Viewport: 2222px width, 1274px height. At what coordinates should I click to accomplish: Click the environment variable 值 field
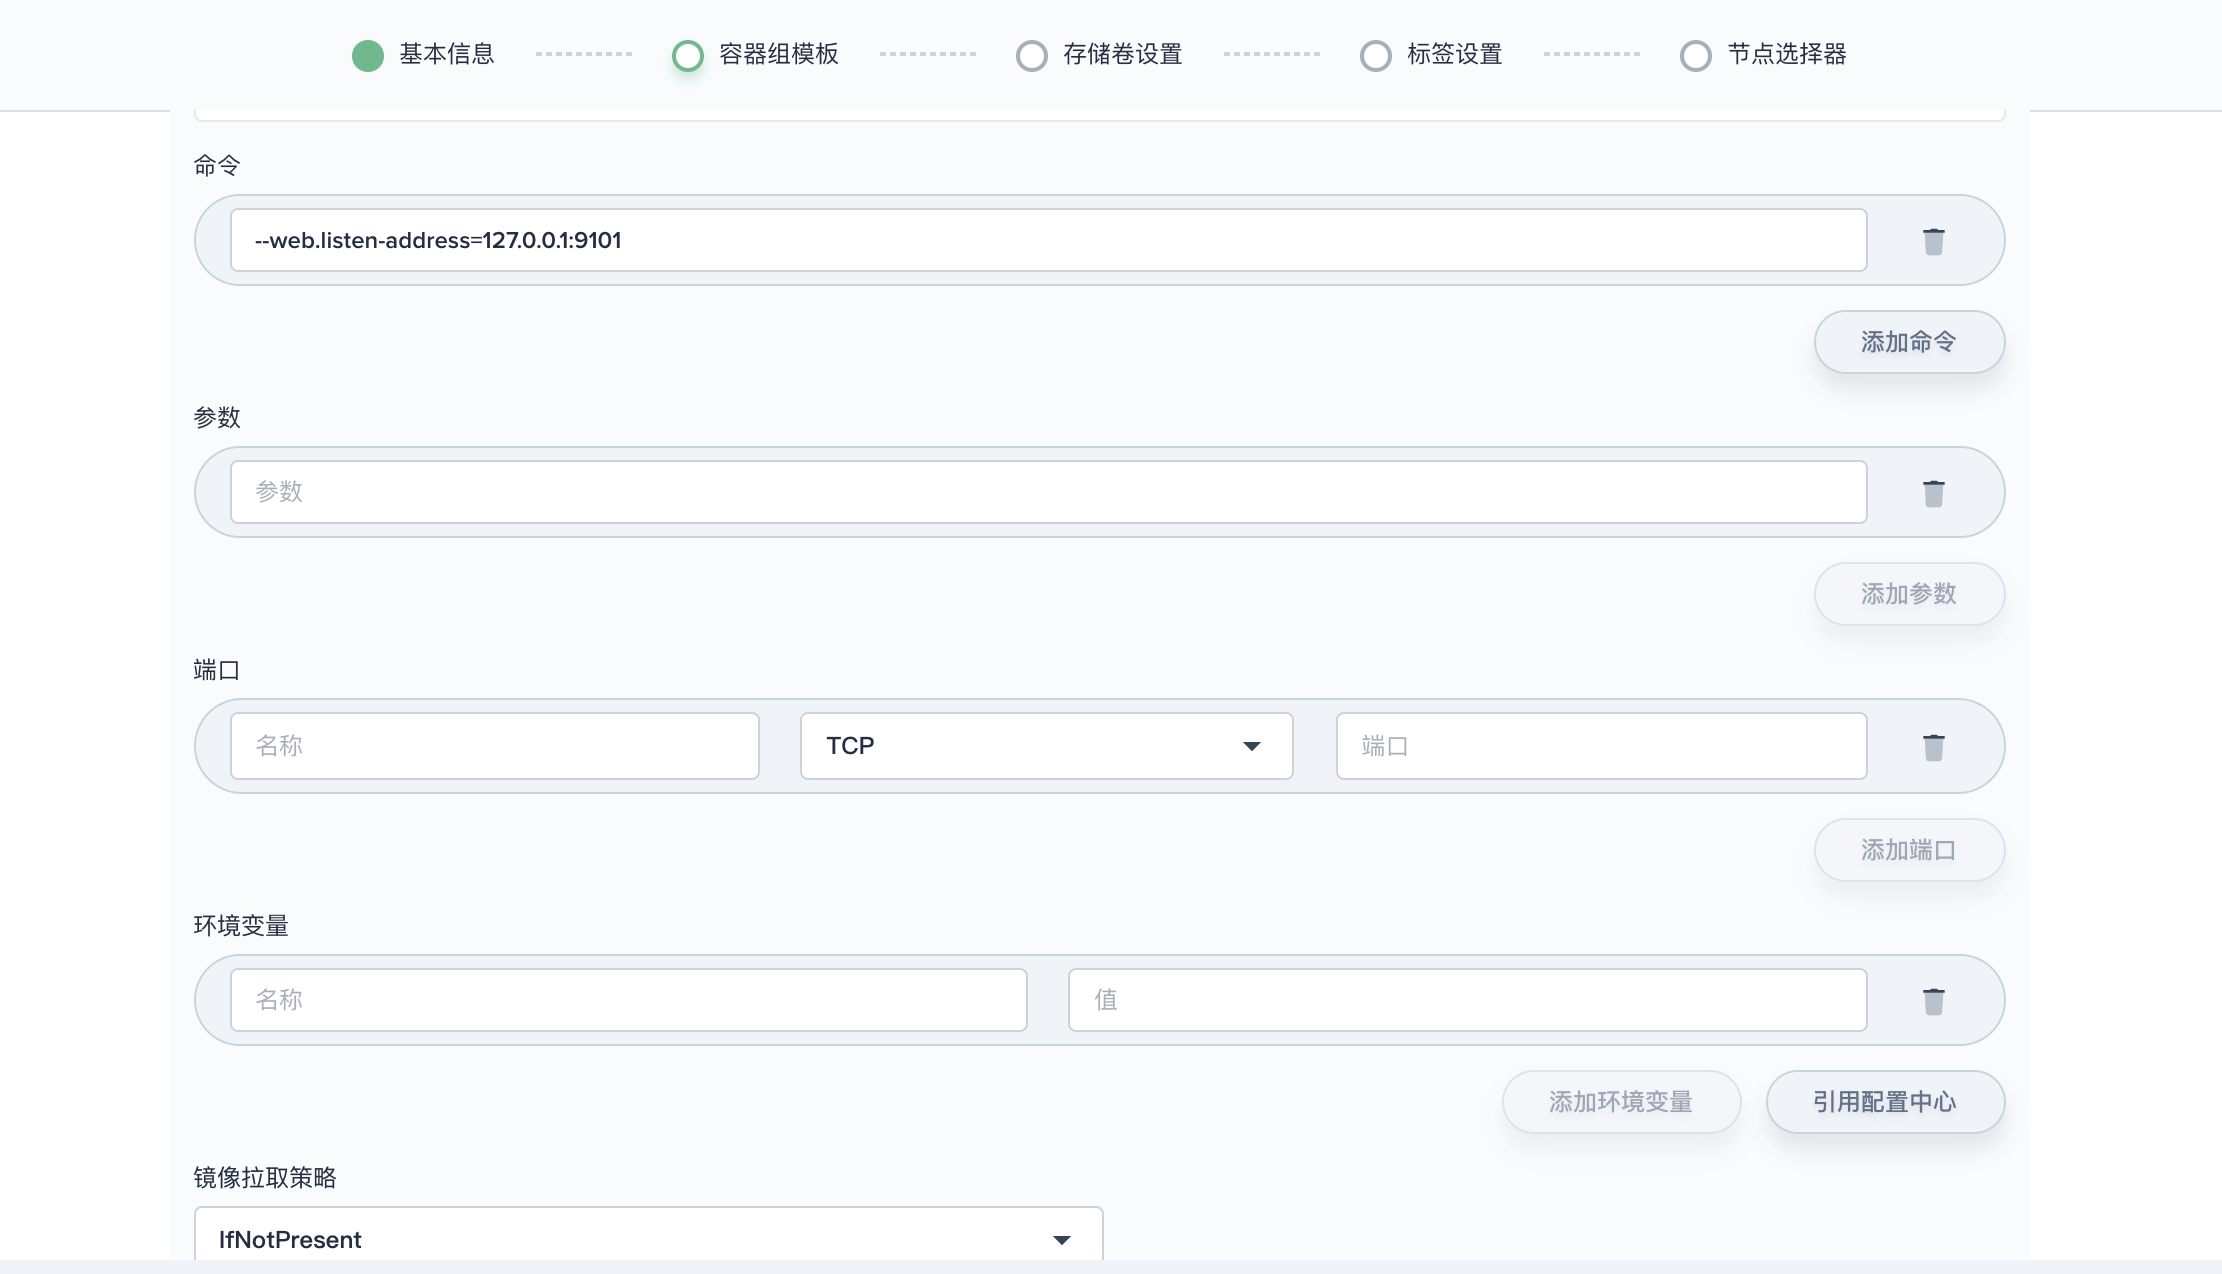1467,1000
